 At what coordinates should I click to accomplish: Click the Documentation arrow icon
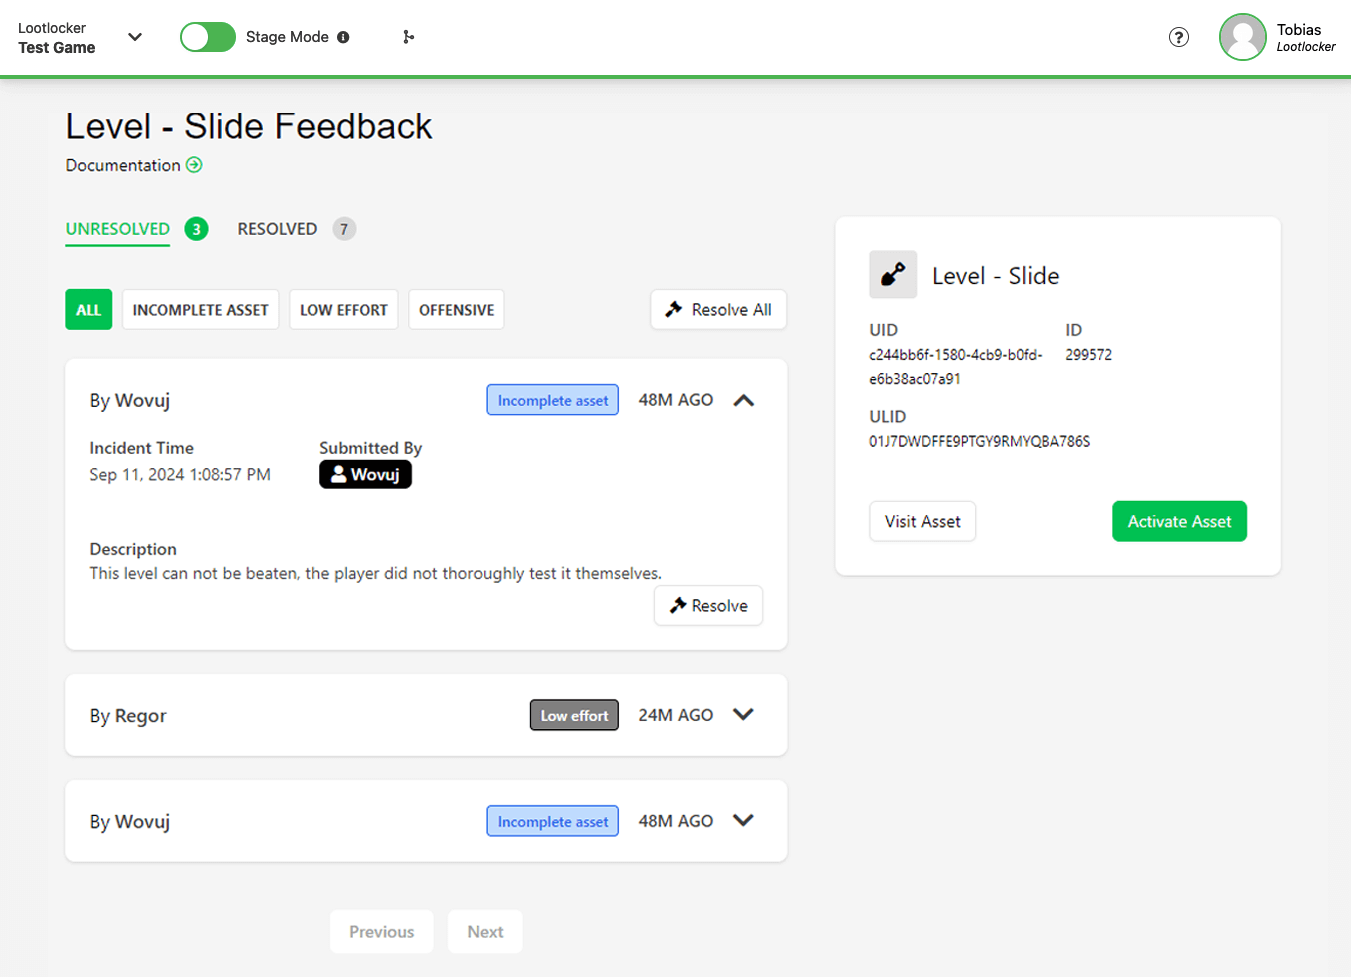[x=194, y=164]
